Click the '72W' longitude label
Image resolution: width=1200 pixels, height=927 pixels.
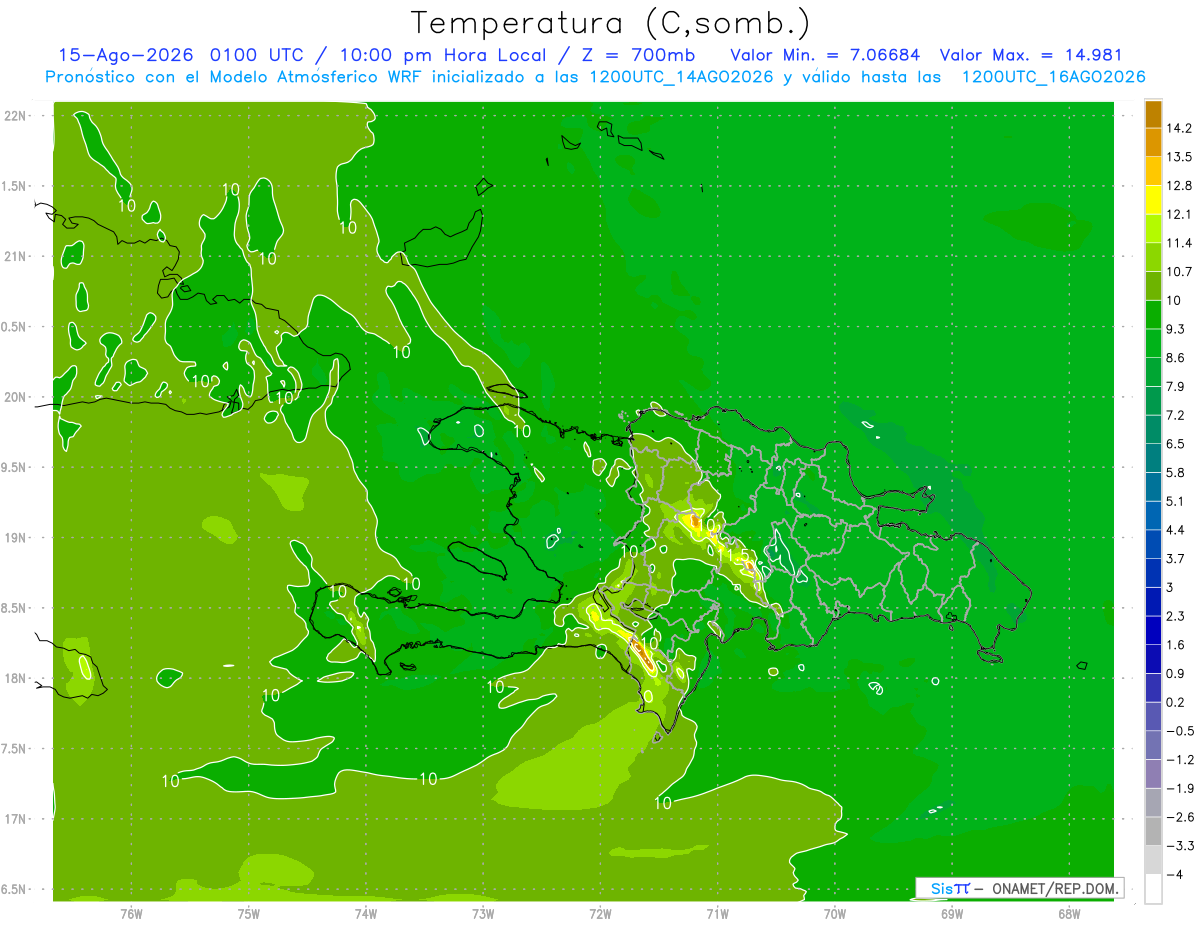point(600,913)
